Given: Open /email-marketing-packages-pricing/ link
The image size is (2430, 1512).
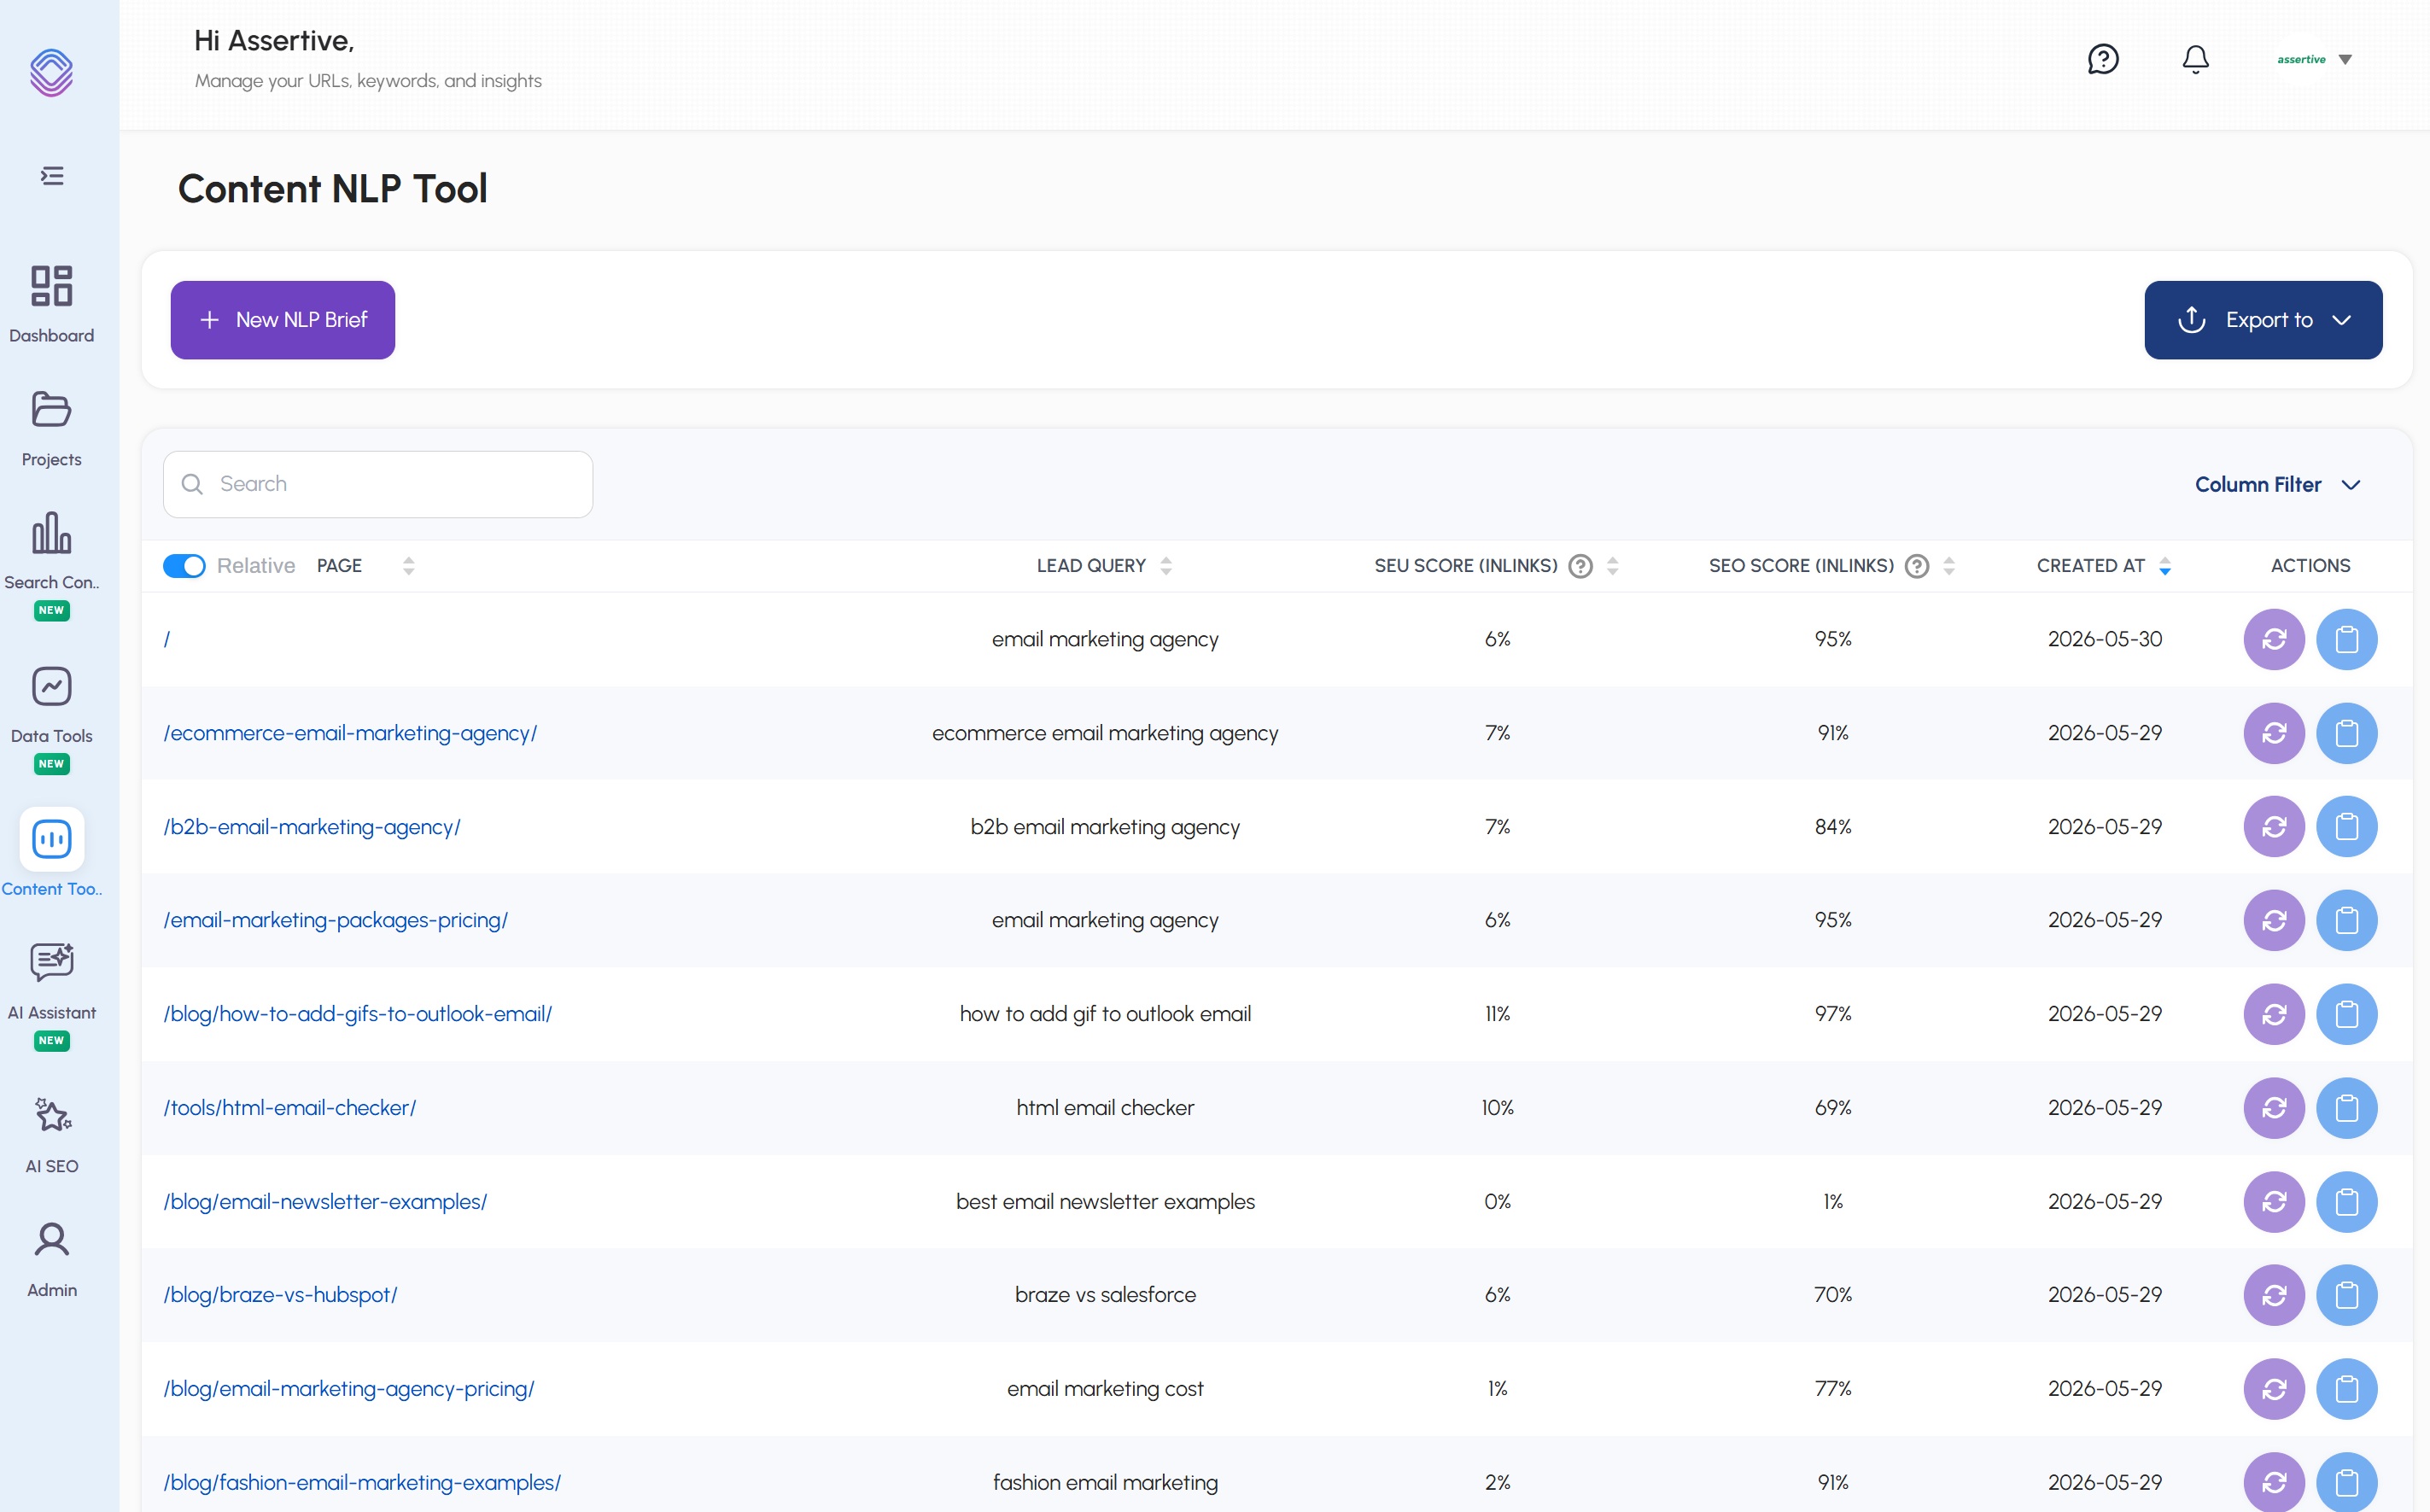Looking at the screenshot, I should (x=336, y=920).
